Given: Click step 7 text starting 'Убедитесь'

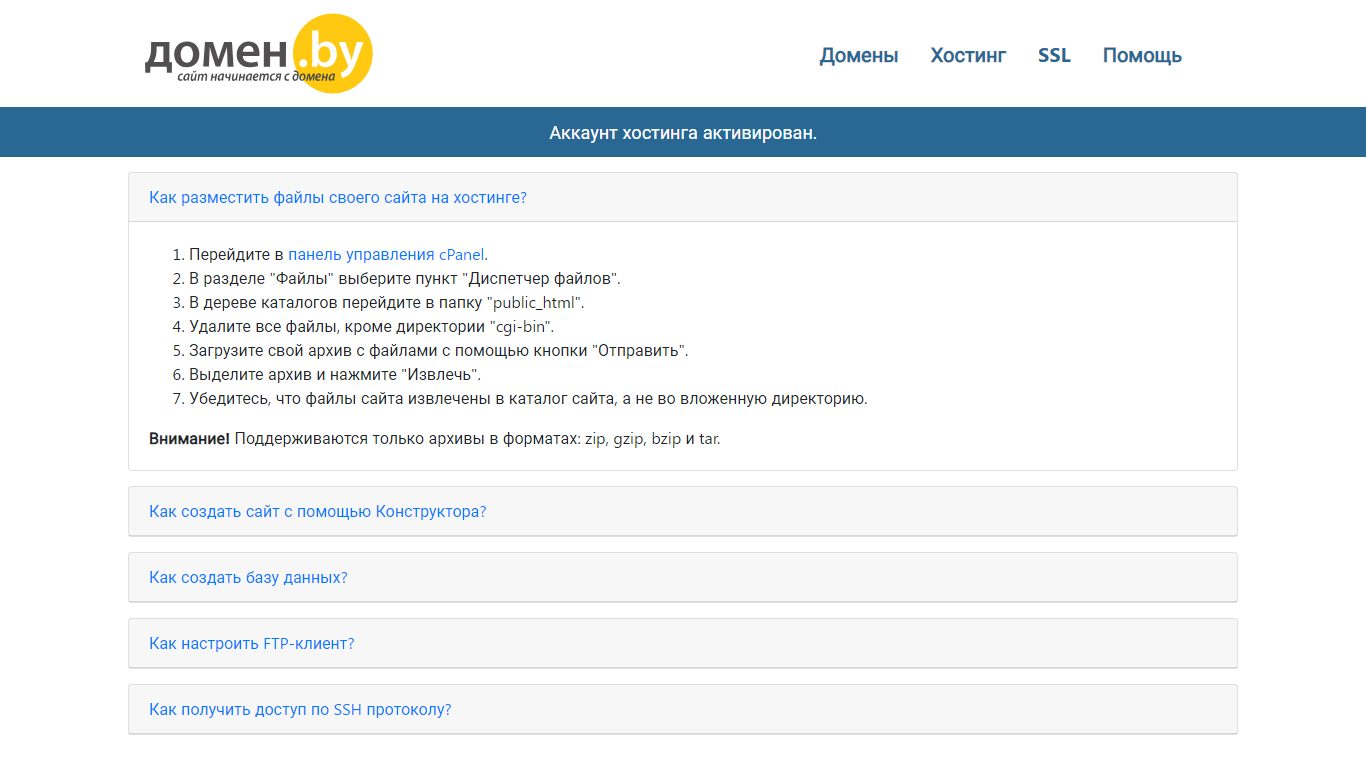Looking at the screenshot, I should (x=528, y=399).
